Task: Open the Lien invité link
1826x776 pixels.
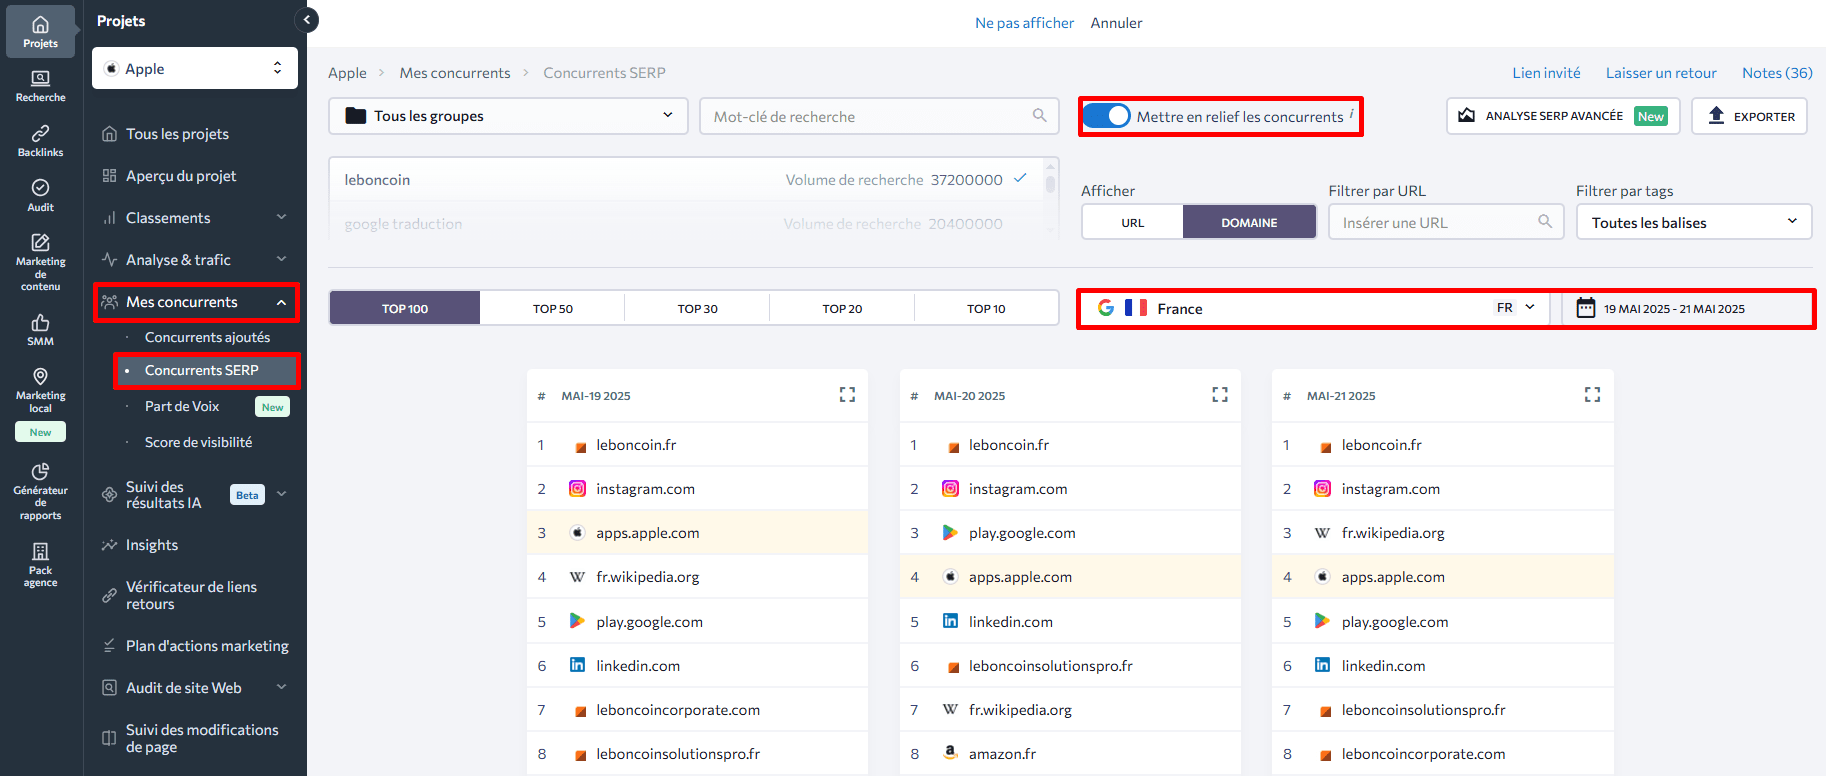Action: [x=1546, y=72]
